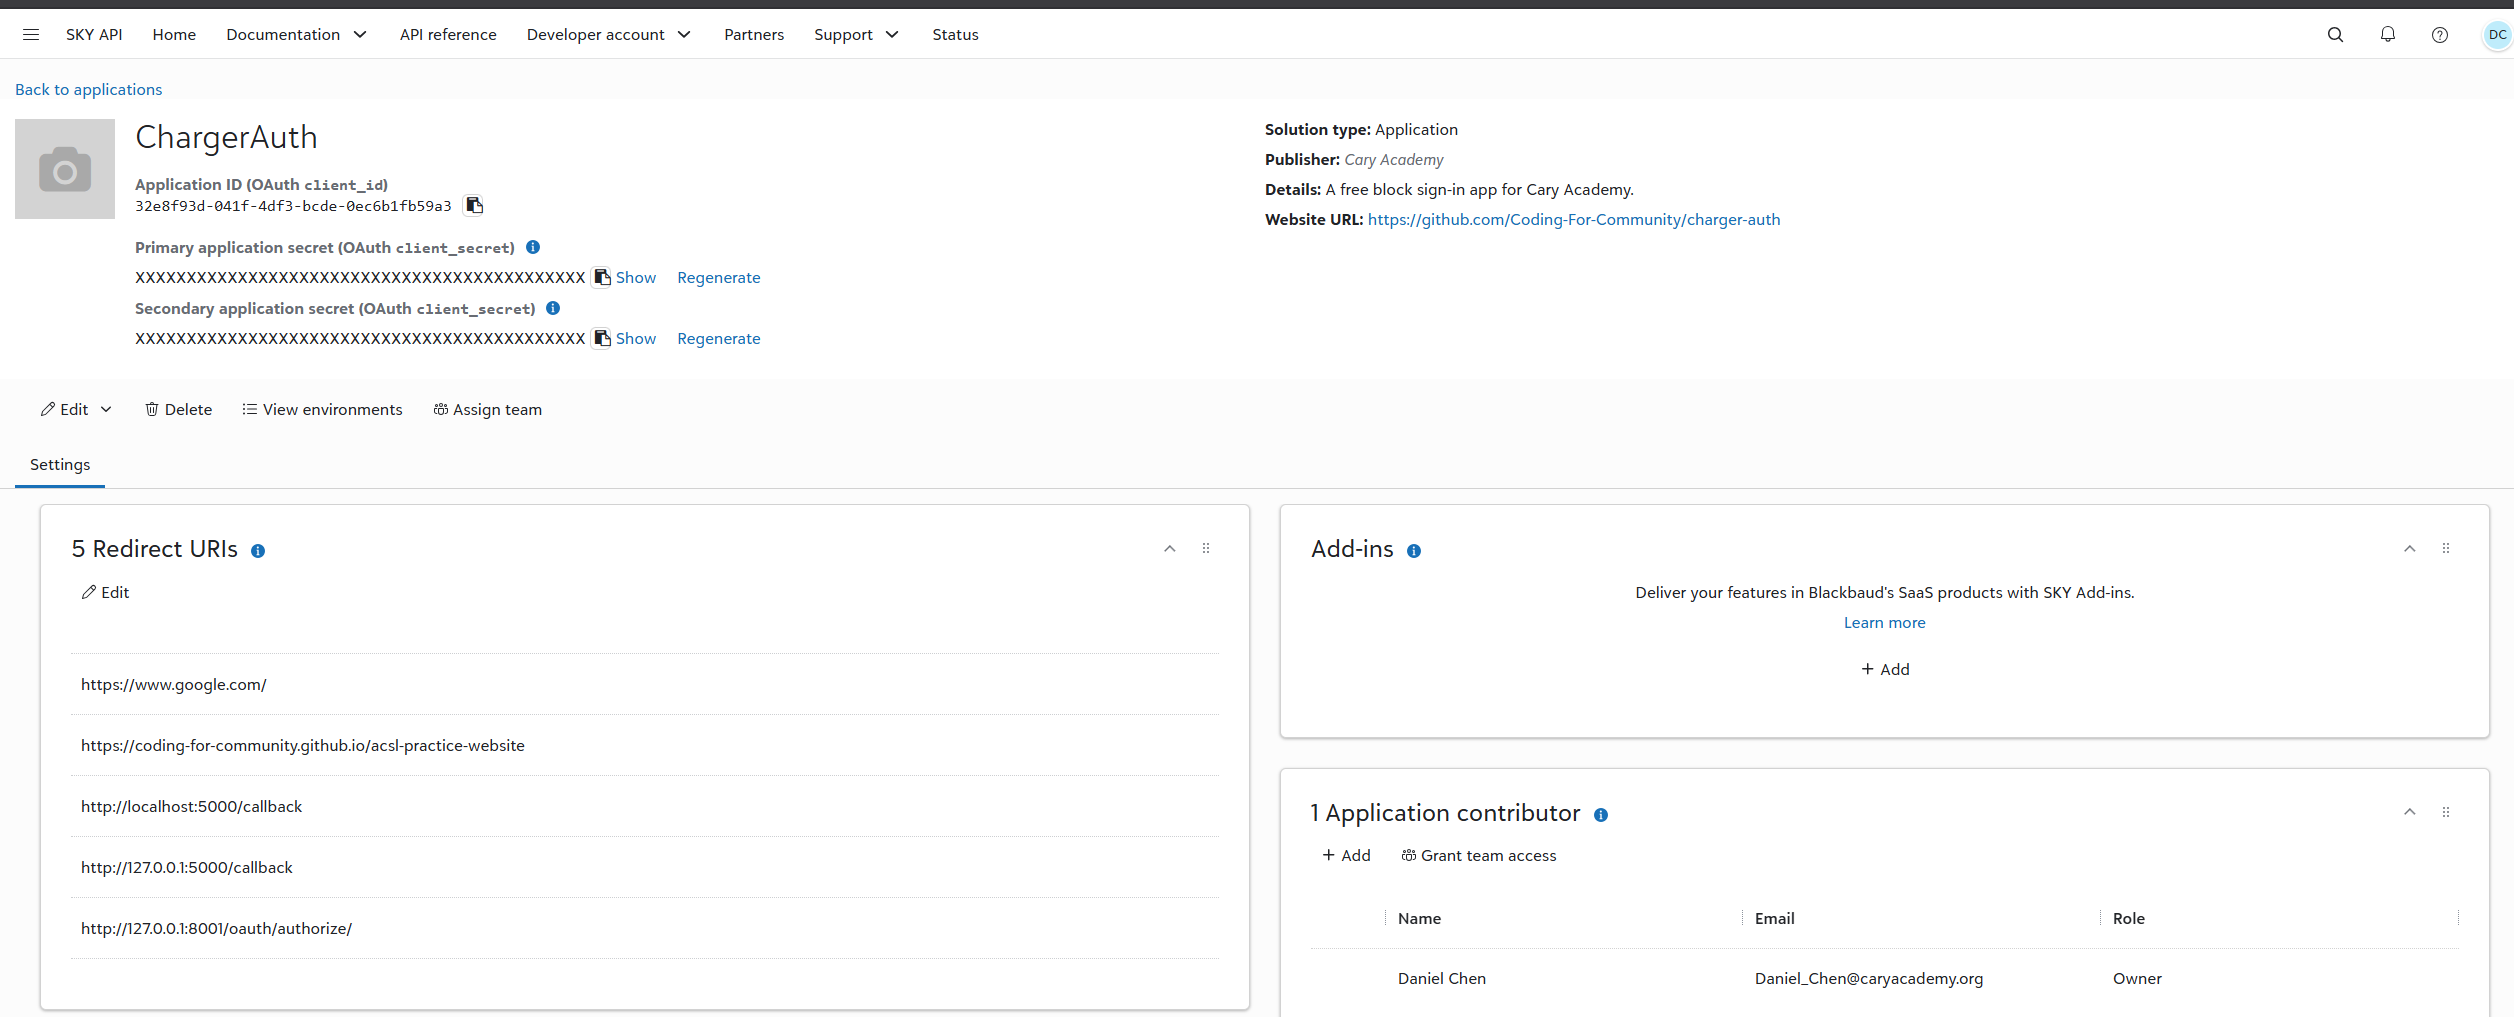Show the secondary application secret

point(636,338)
